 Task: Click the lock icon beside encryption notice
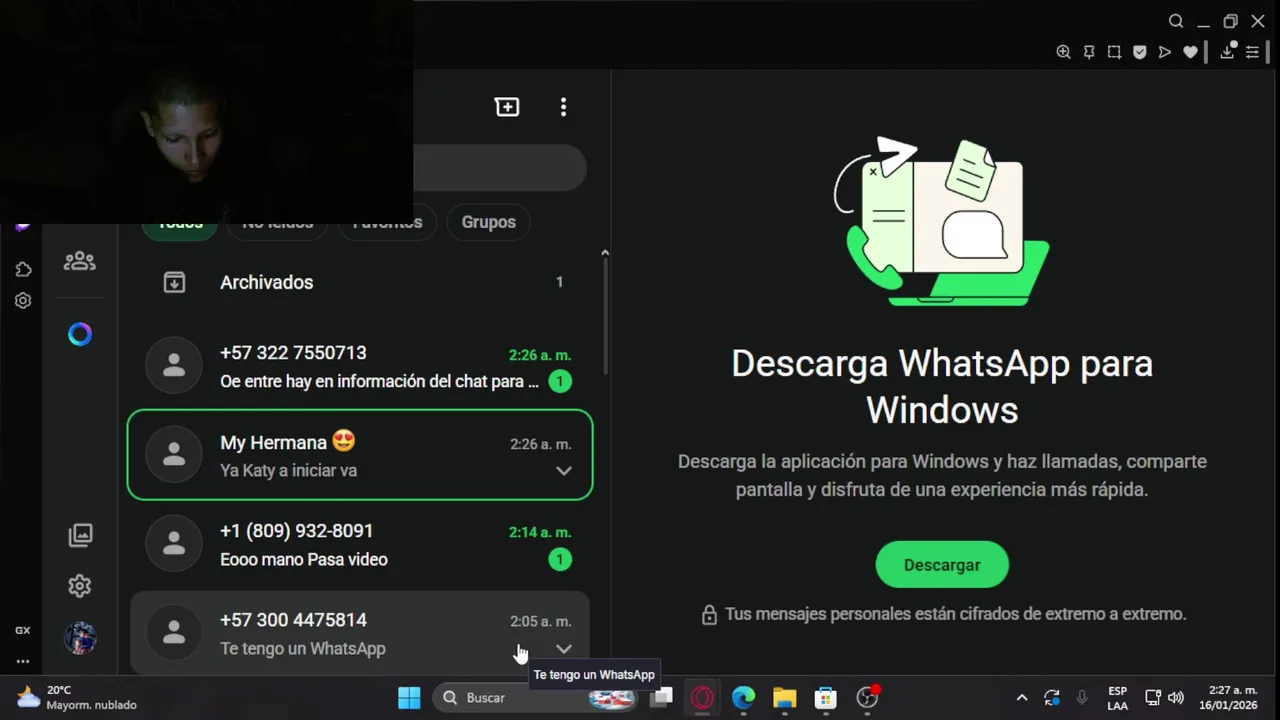709,615
